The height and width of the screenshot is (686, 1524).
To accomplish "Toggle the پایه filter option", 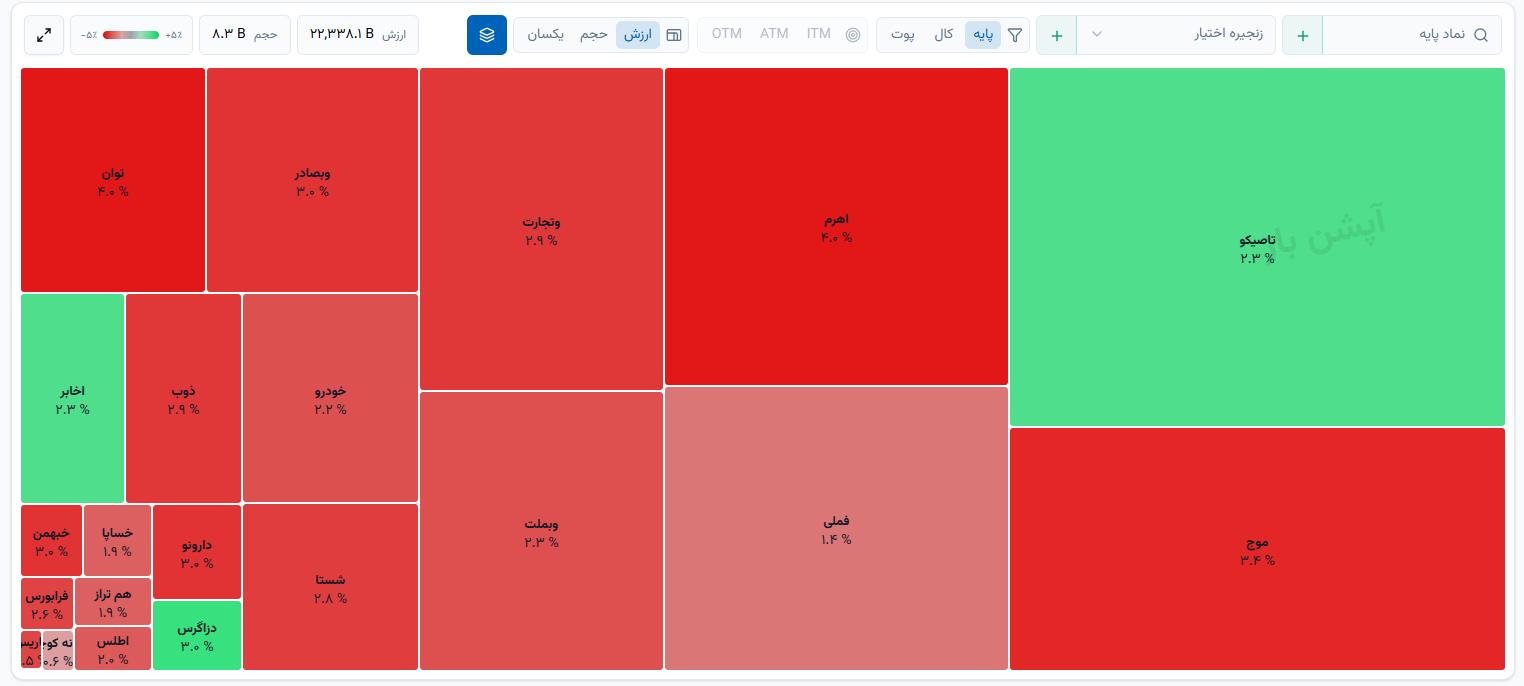I will [984, 35].
